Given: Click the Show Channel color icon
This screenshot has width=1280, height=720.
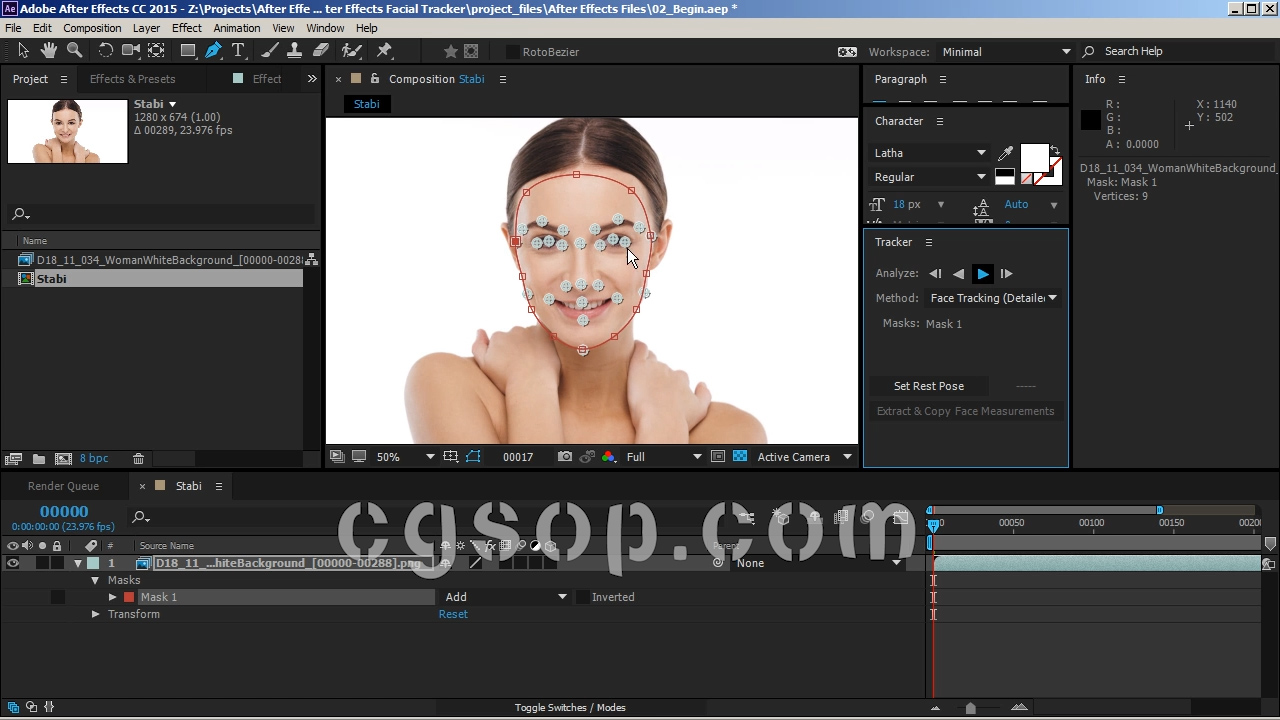Looking at the screenshot, I should (x=609, y=457).
